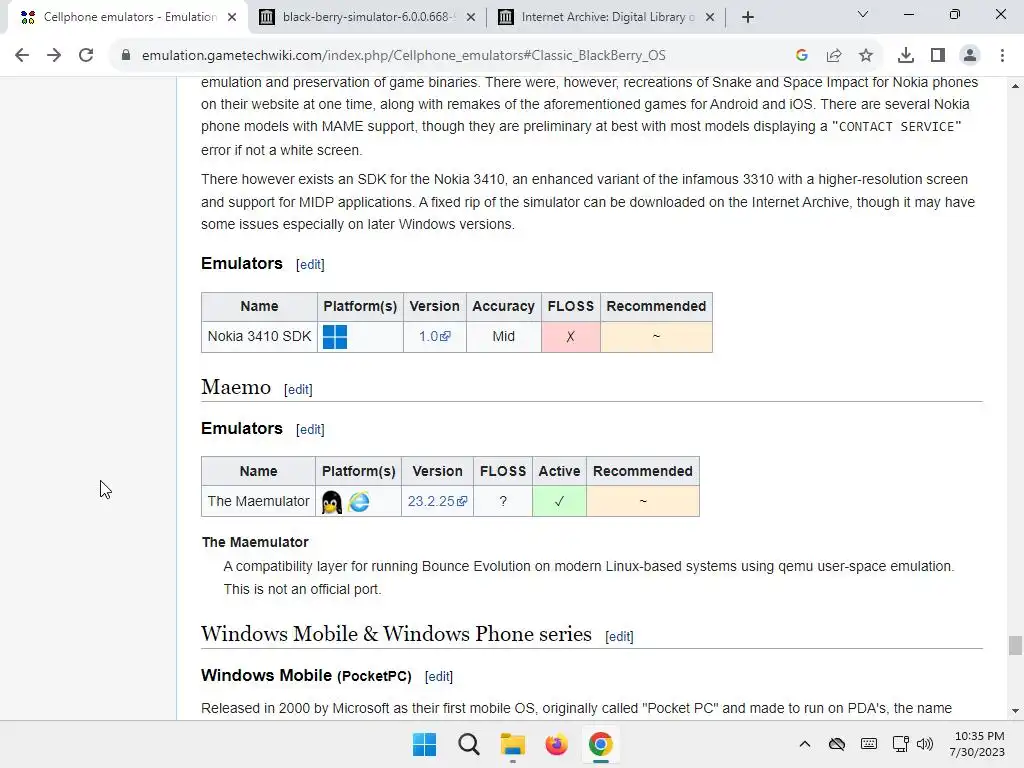
Task: Open cloud sync tray icon
Action: [837, 744]
